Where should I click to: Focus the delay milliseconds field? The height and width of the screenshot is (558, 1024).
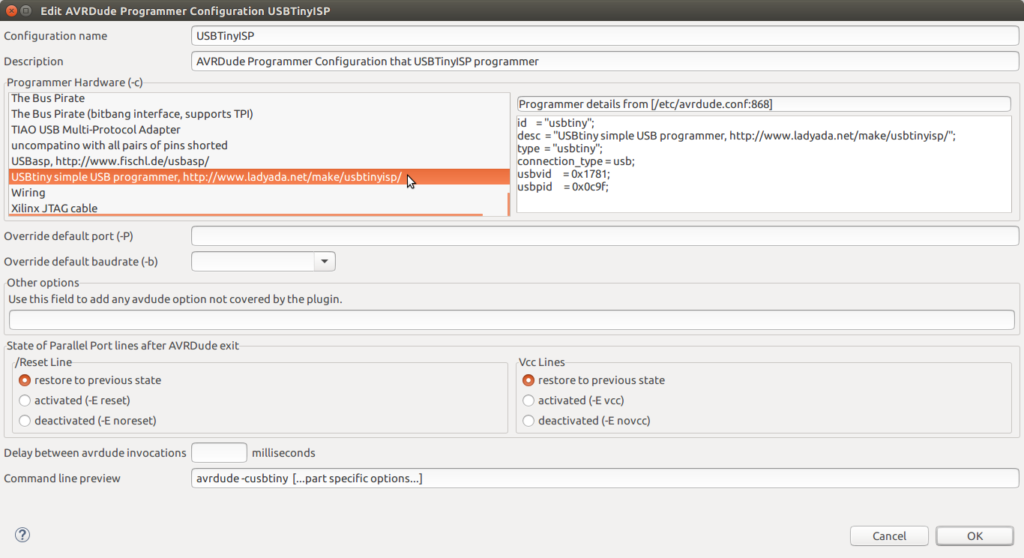coord(219,452)
